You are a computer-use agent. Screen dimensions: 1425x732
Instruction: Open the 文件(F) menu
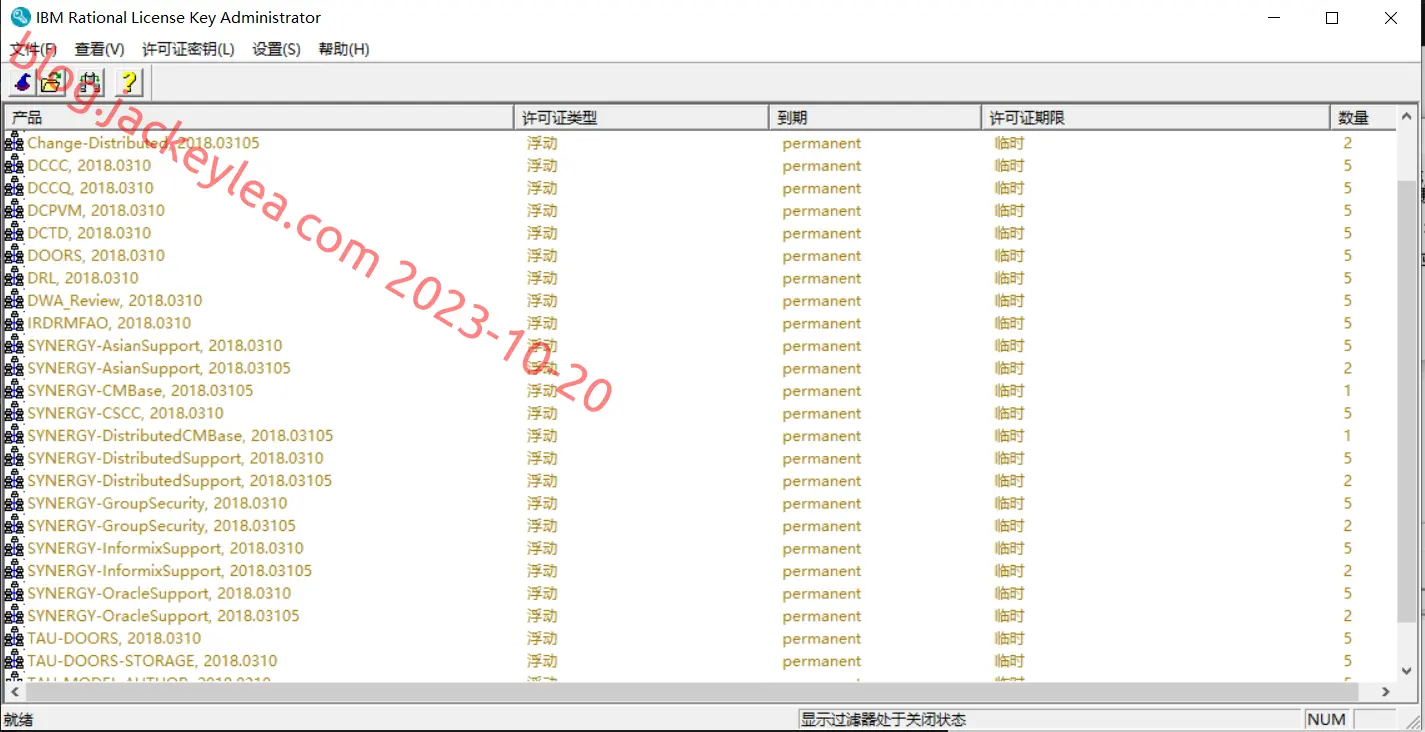click(33, 49)
